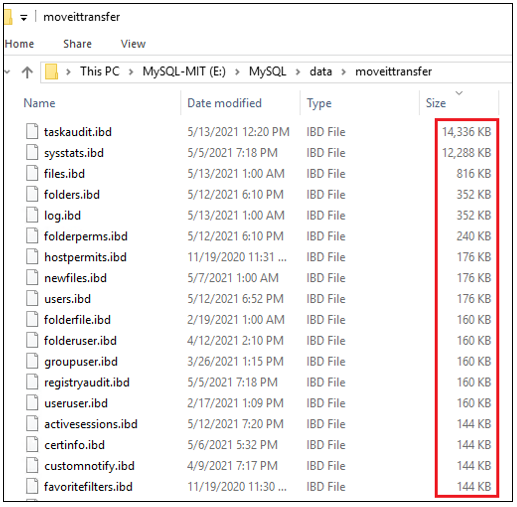Image resolution: width=517 pixels, height=507 pixels.
Task: Sort by the Size column header
Action: coord(436,103)
